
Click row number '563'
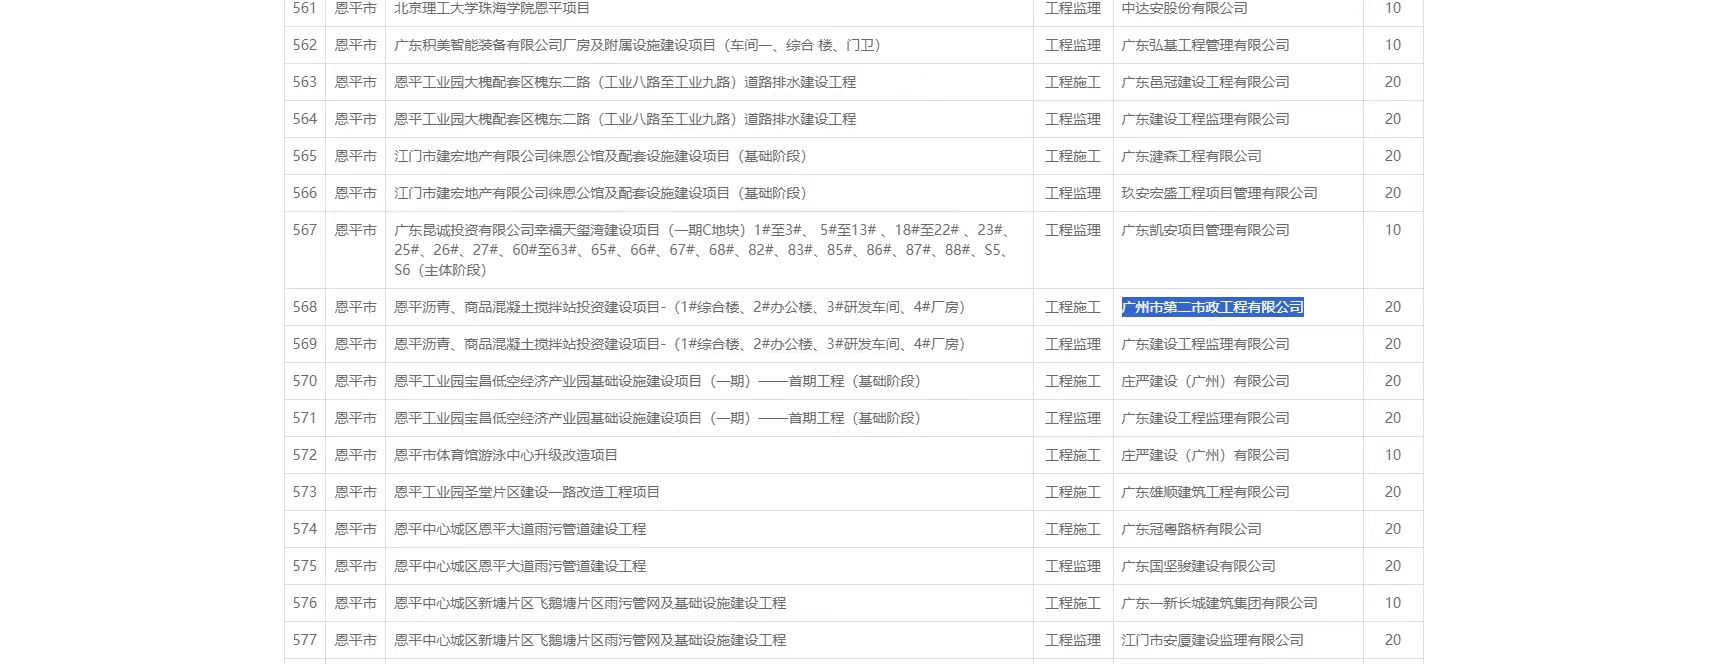pos(305,82)
